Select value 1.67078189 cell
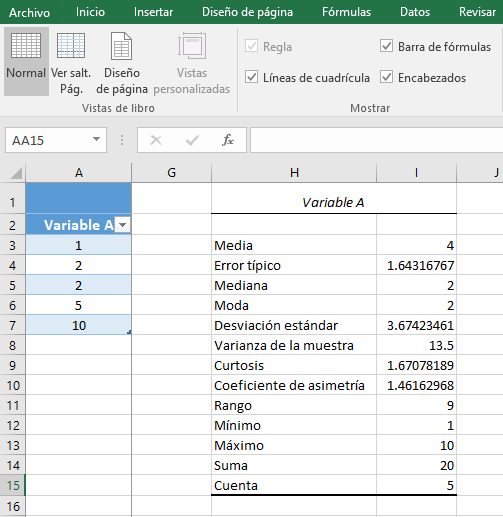503x517 pixels. coord(416,365)
